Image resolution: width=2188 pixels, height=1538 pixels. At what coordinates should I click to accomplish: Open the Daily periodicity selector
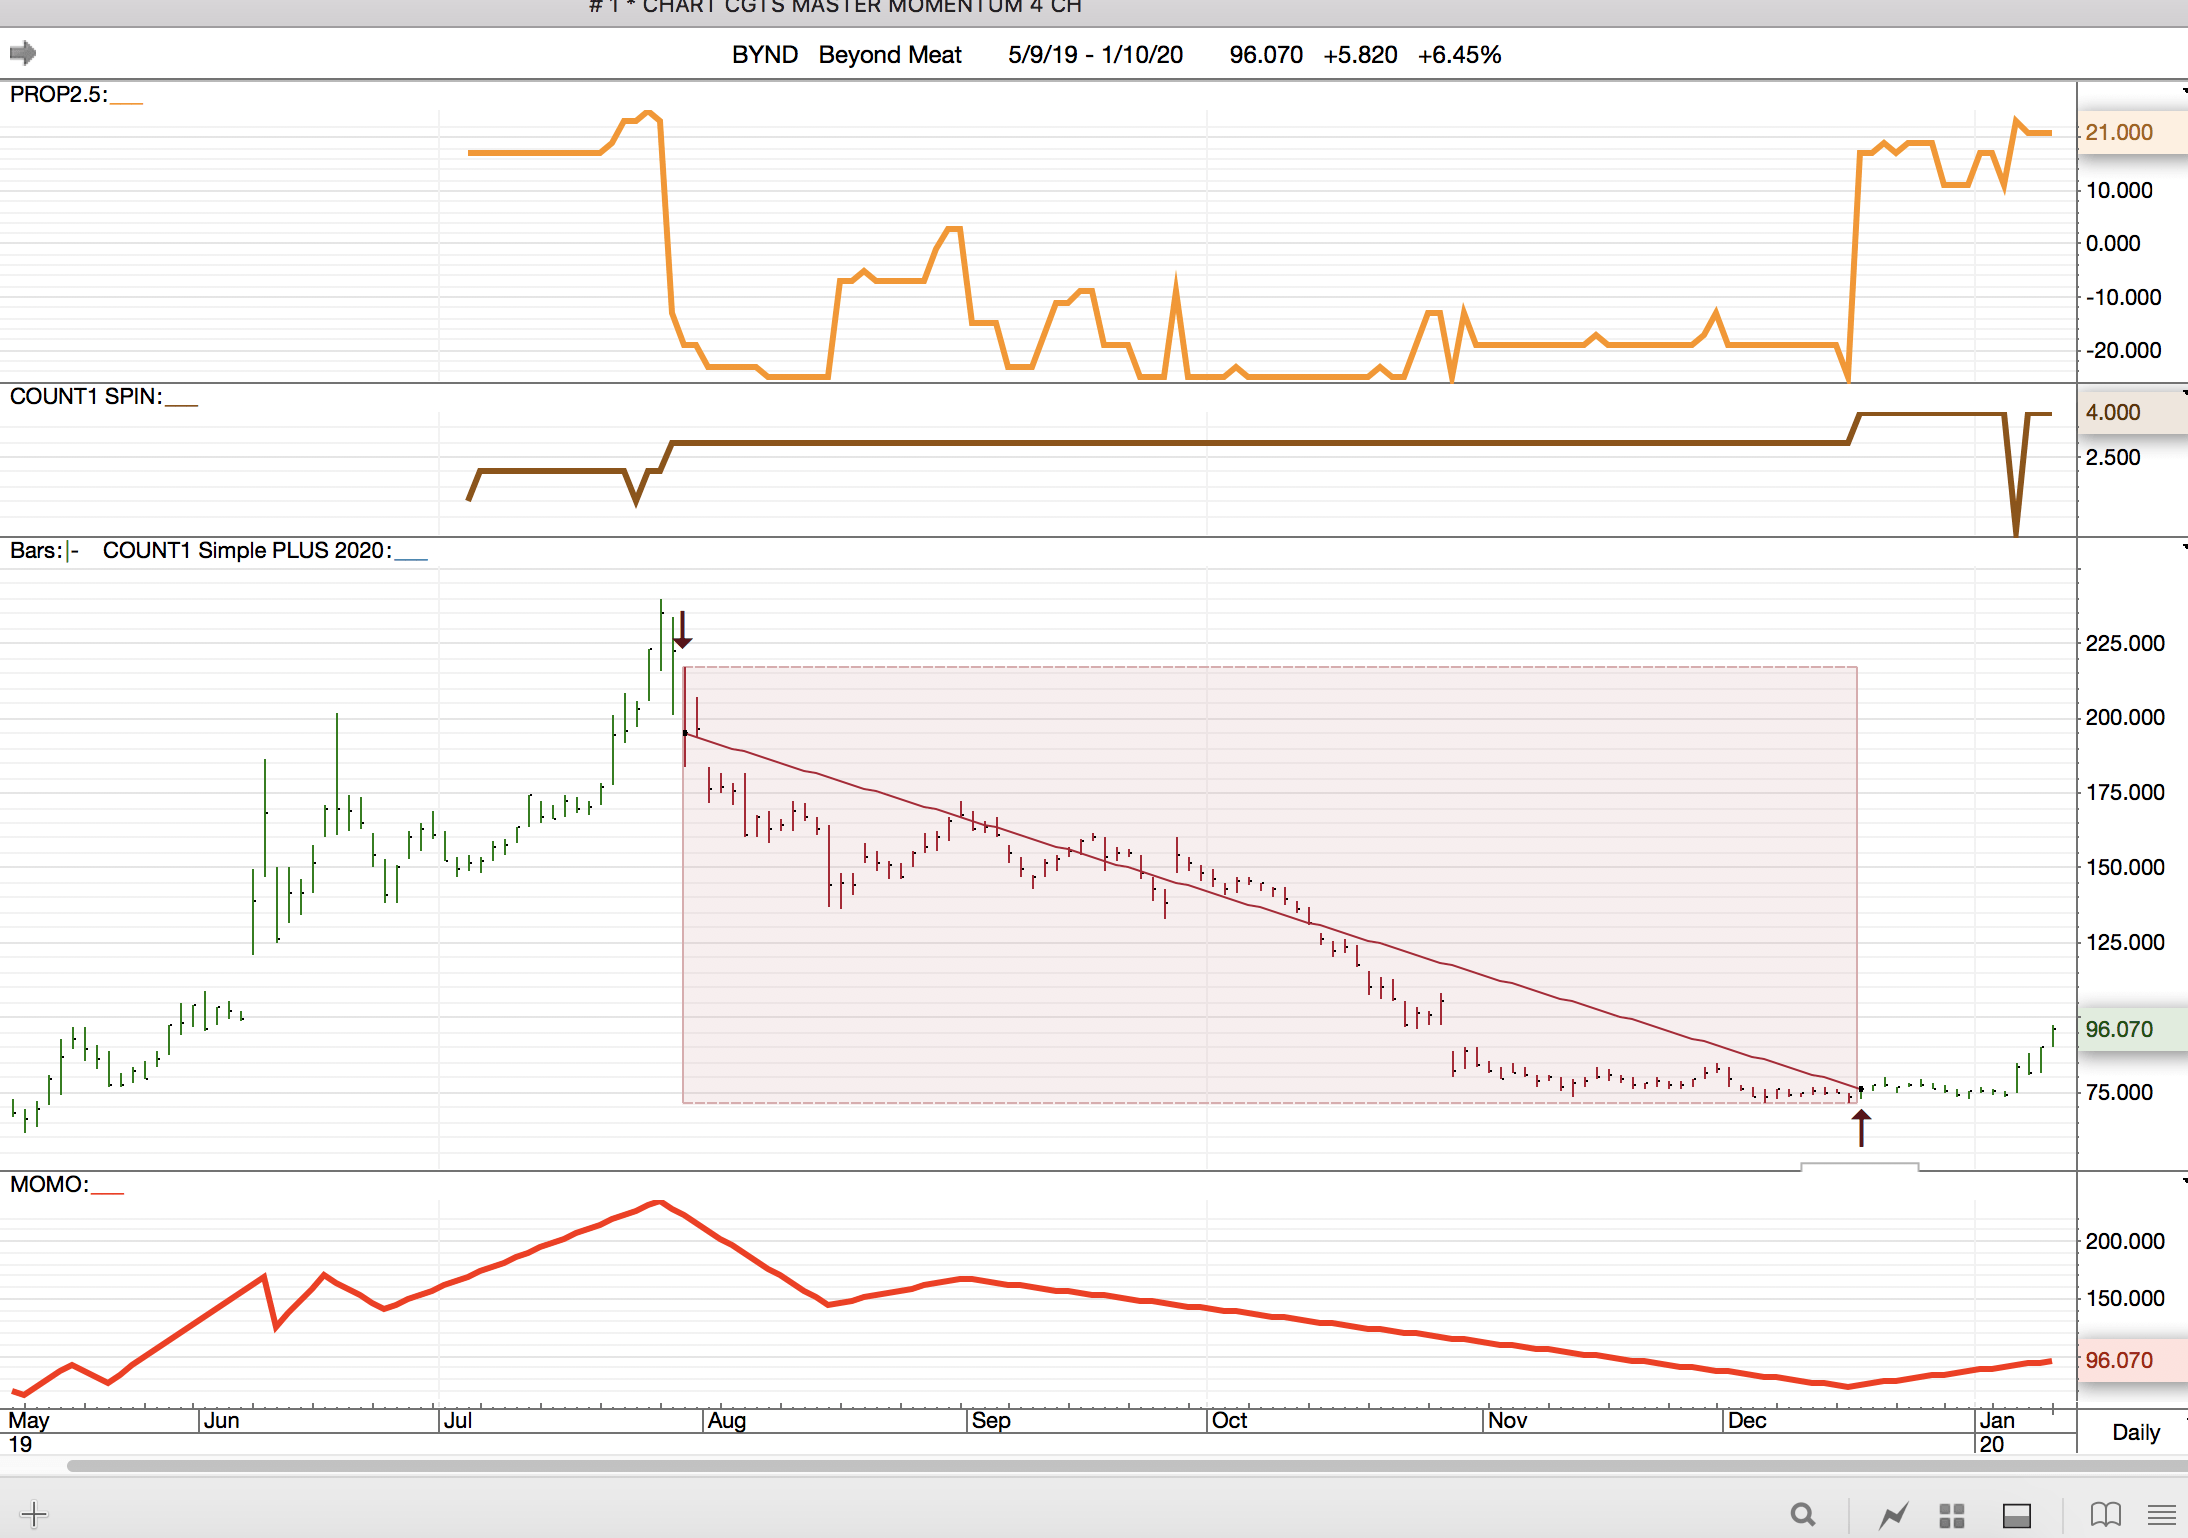[x=2135, y=1432]
